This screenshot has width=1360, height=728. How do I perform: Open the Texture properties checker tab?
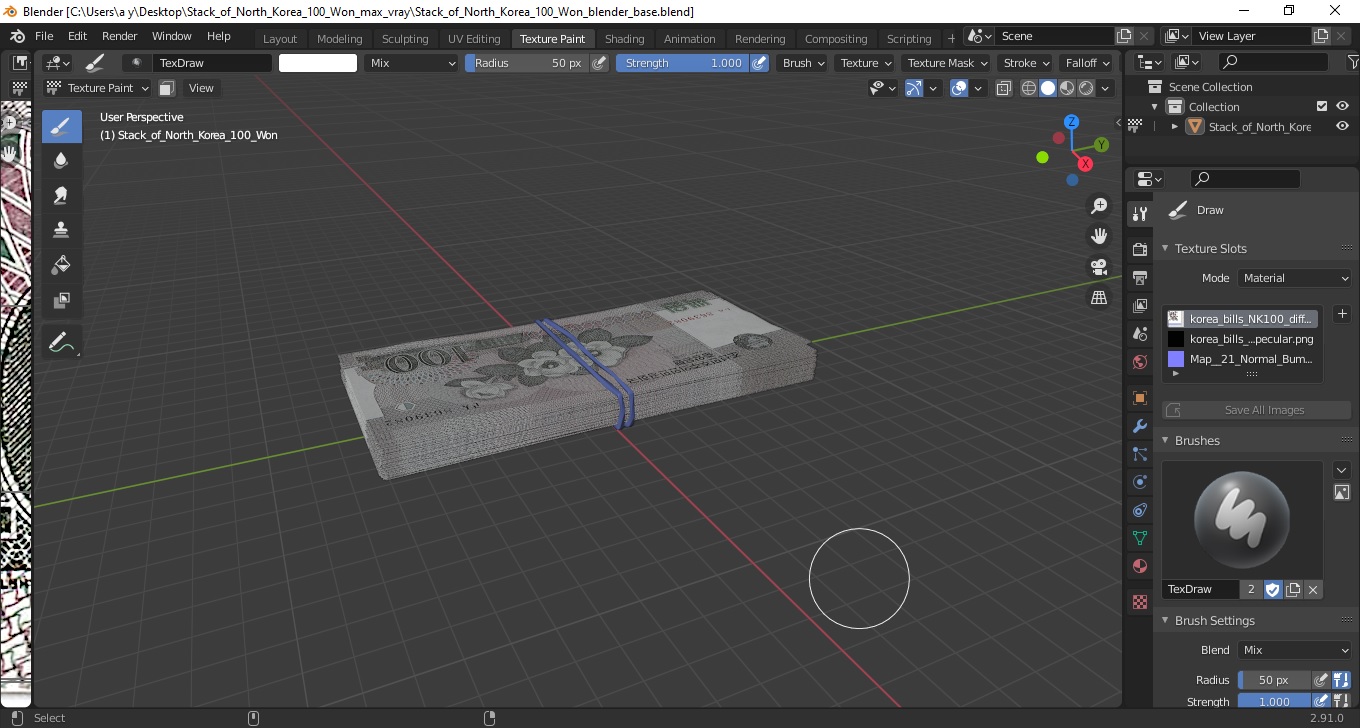[1139, 602]
